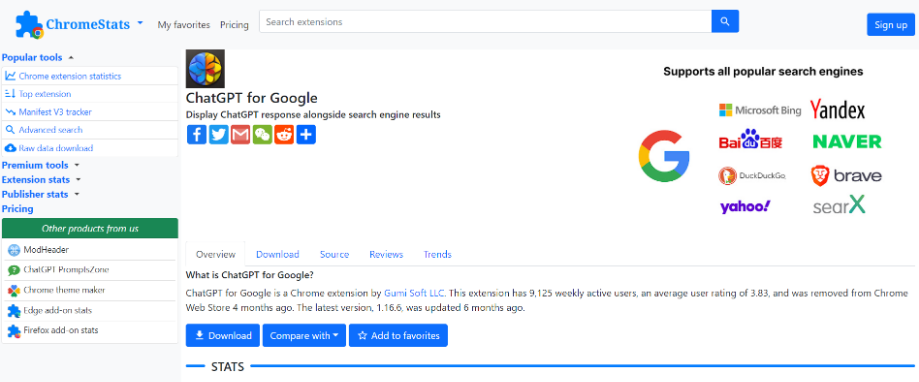Viewport: 919px width, 382px height.
Task: Switch to the Reviews tab
Action: 386,254
